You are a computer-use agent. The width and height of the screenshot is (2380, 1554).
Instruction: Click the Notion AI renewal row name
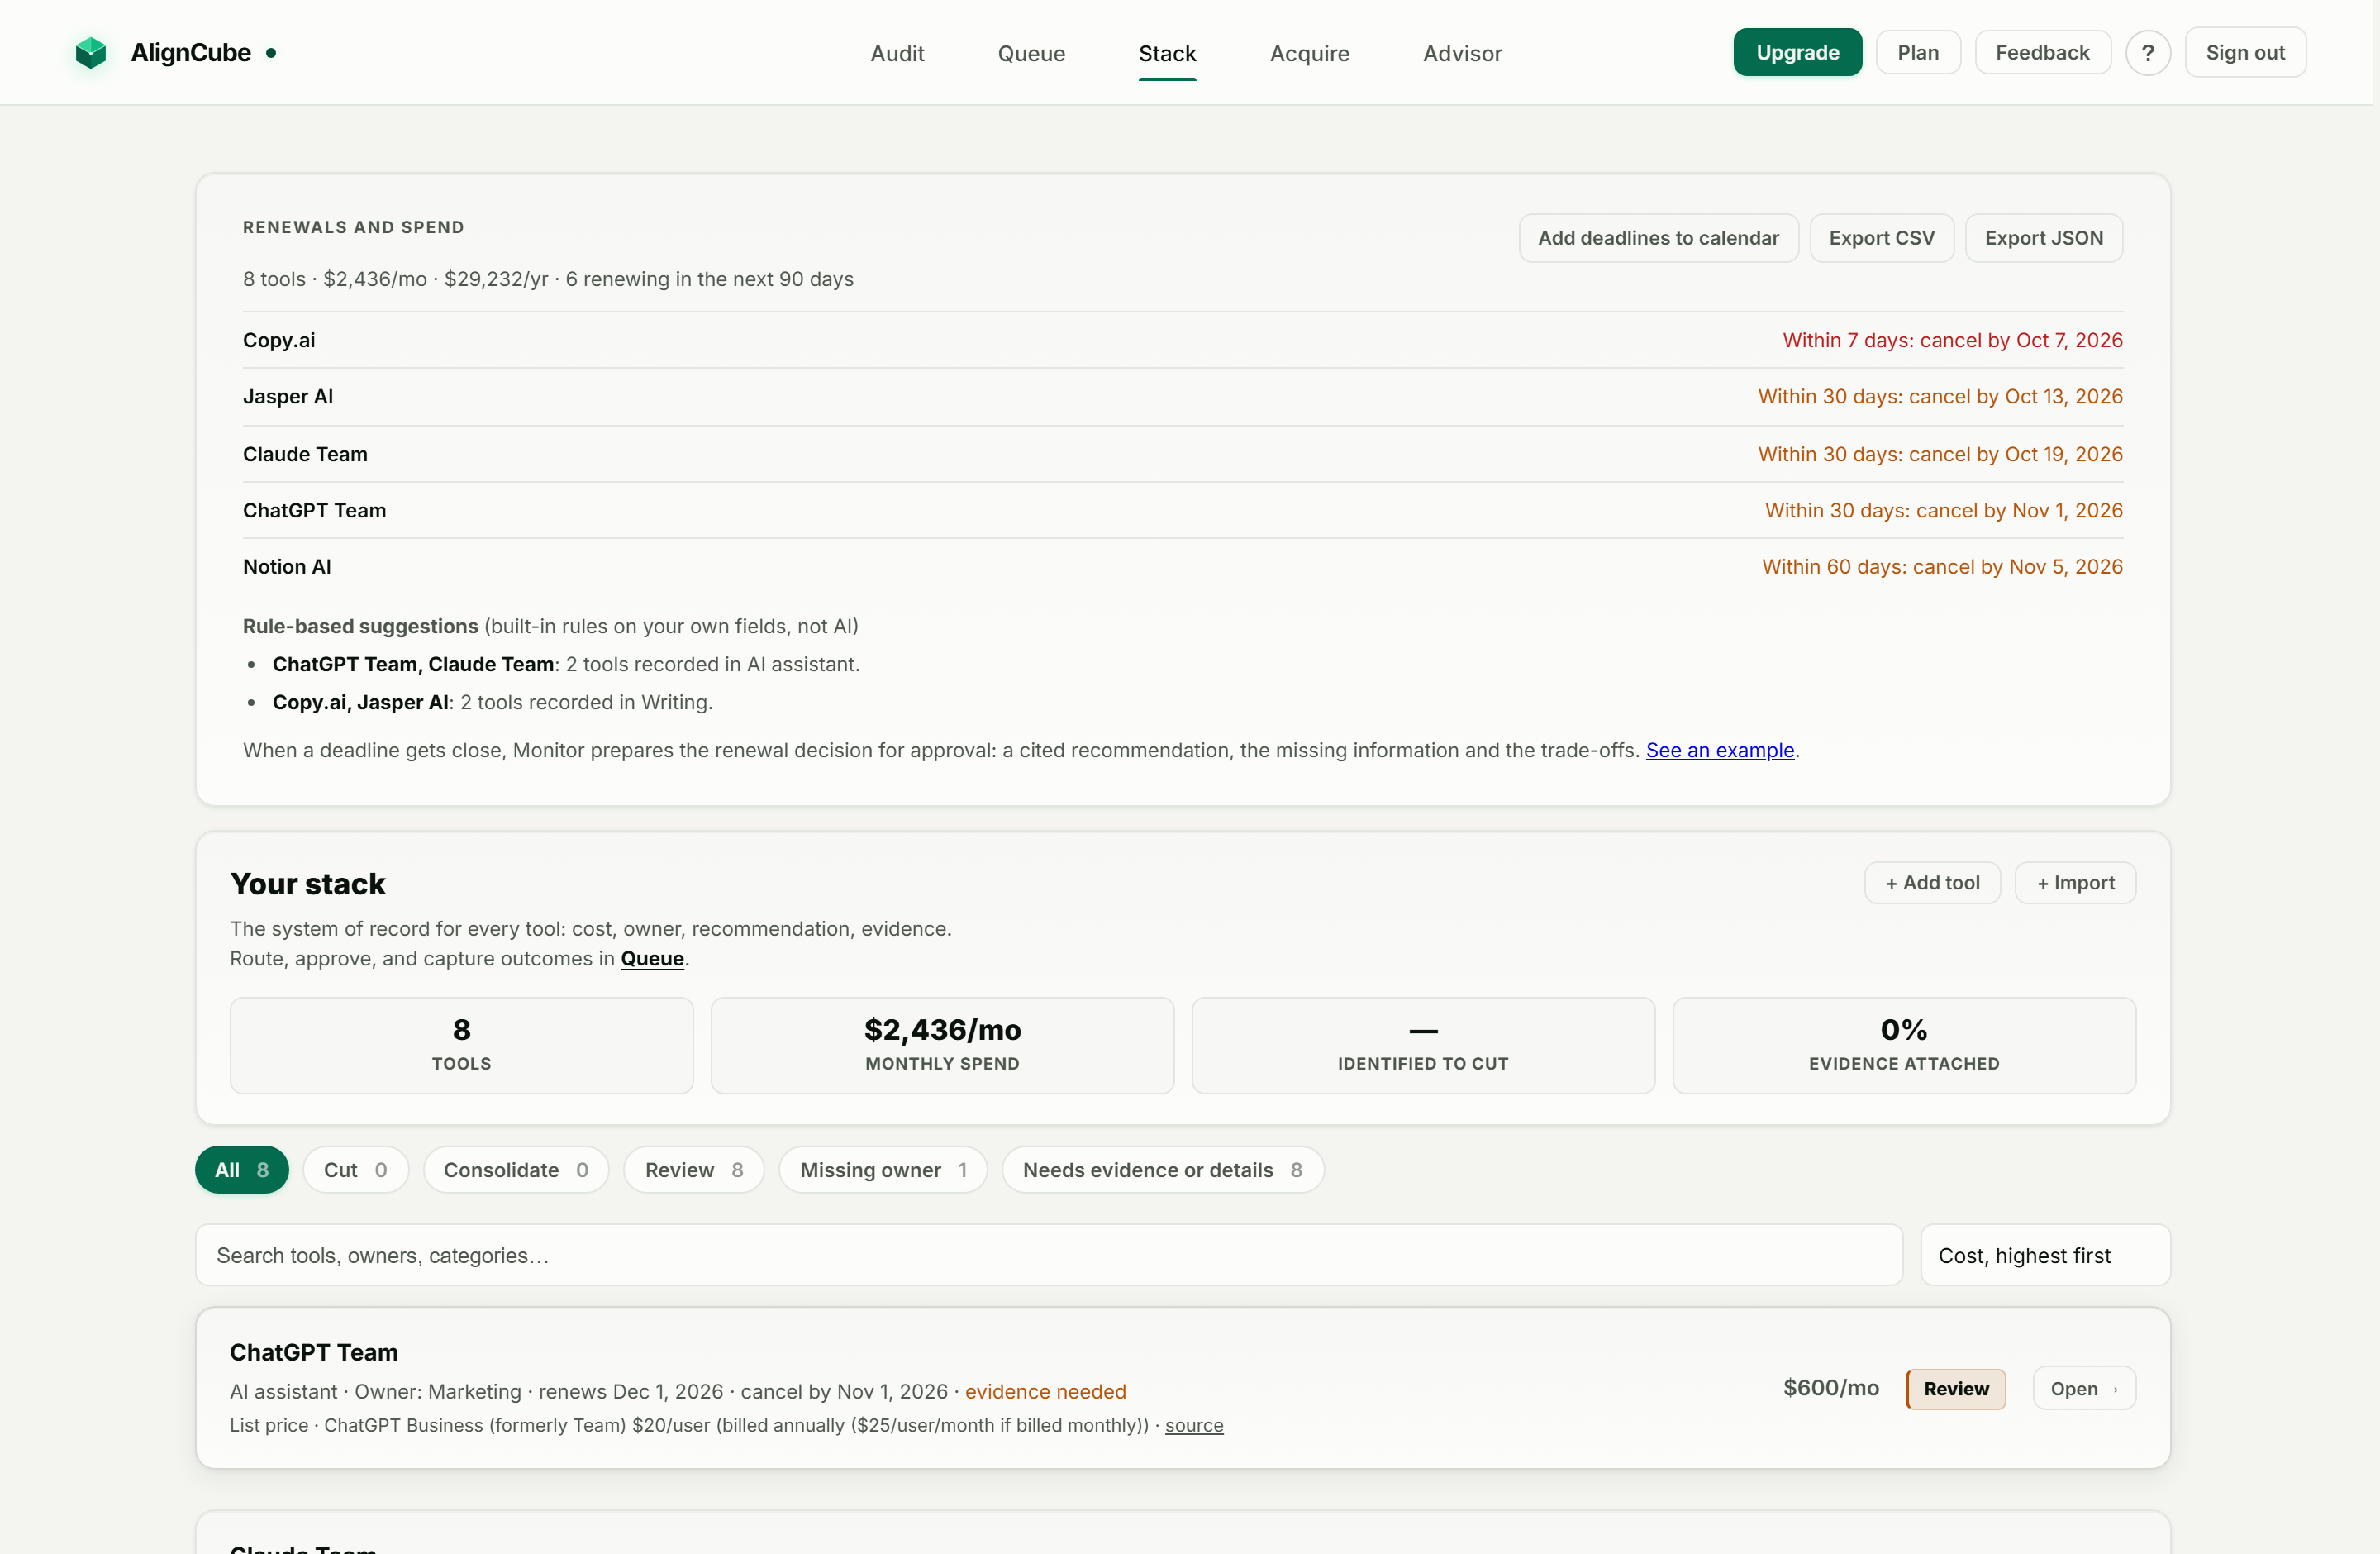[287, 566]
